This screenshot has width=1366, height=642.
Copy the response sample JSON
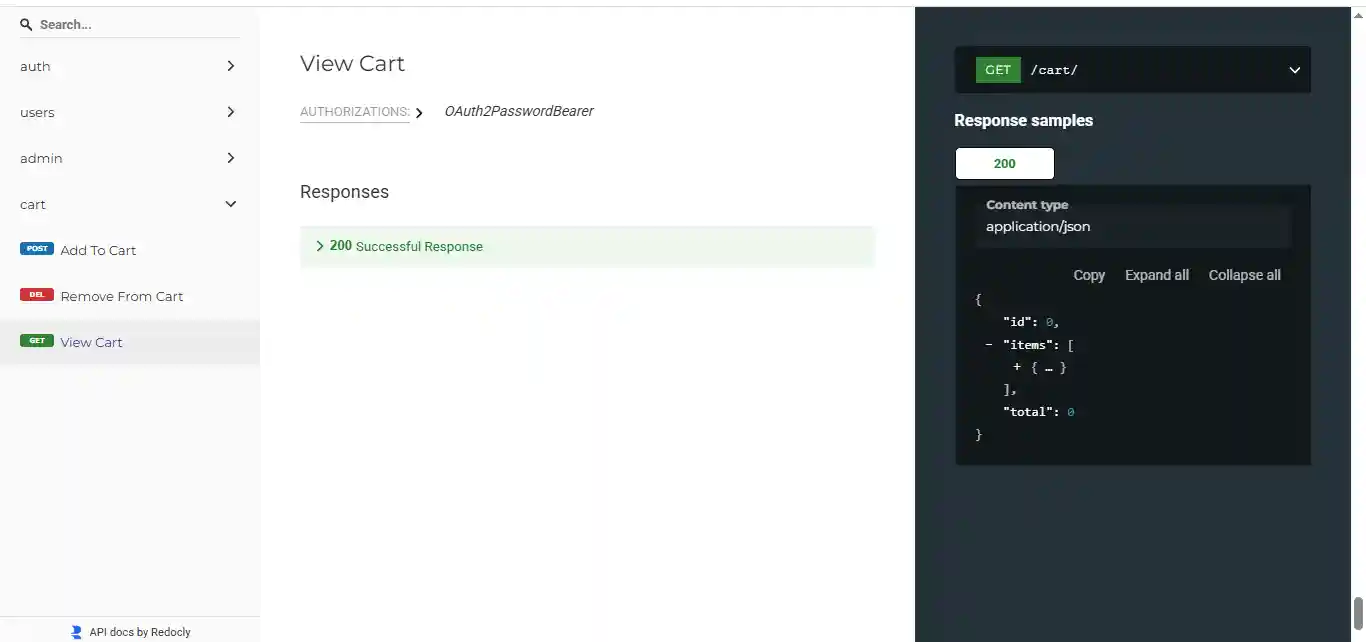(x=1089, y=275)
